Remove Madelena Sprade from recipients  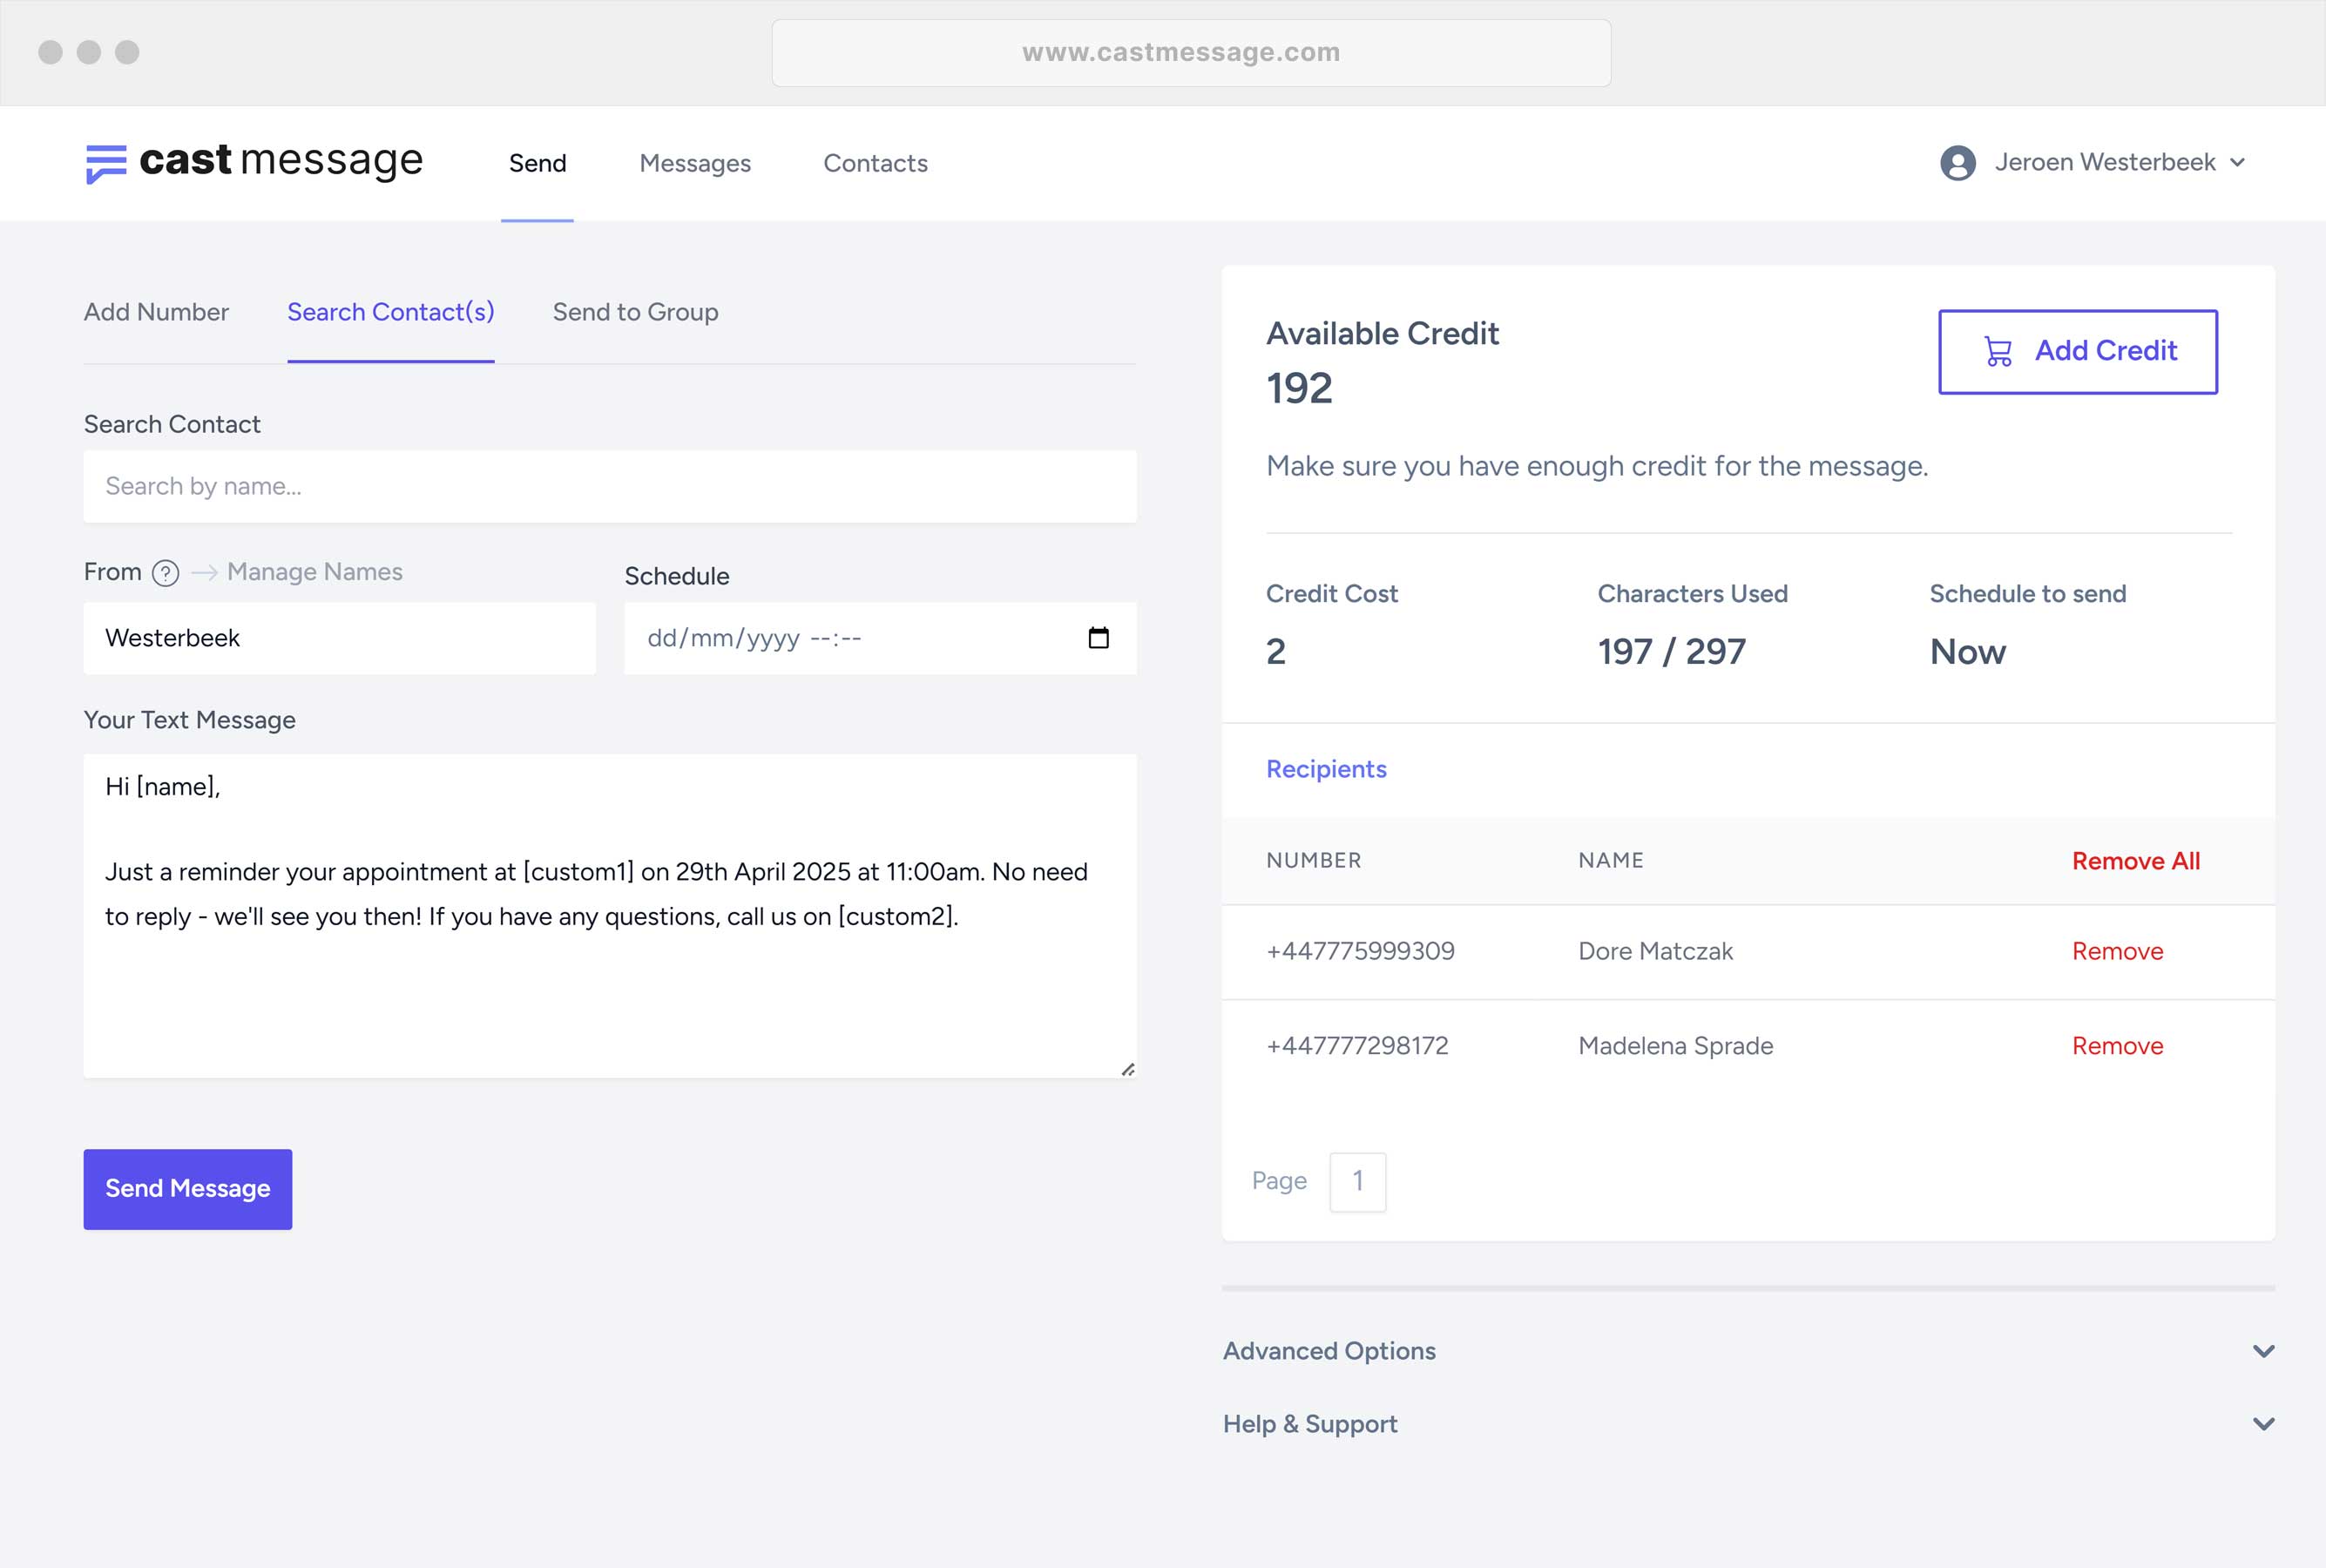[x=2117, y=1046]
